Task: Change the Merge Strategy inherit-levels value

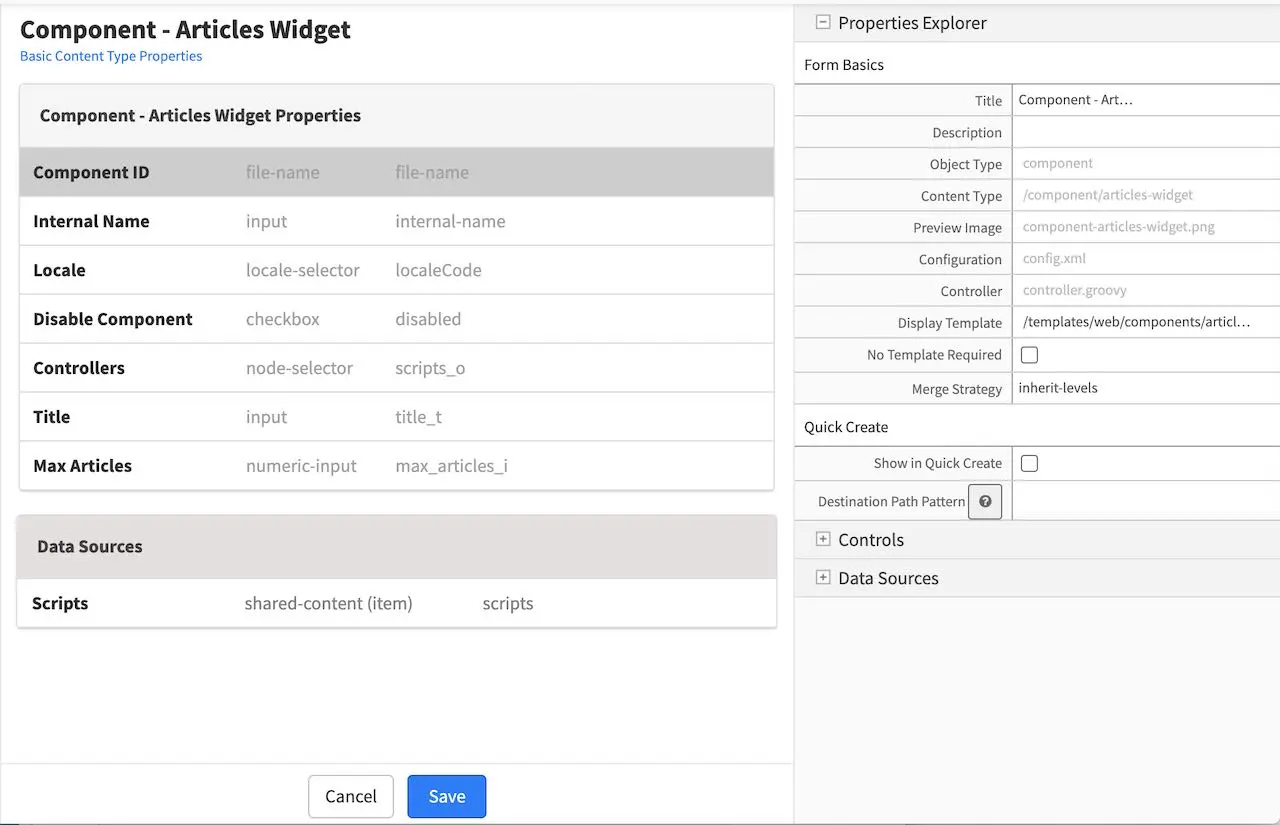Action: (x=1146, y=388)
